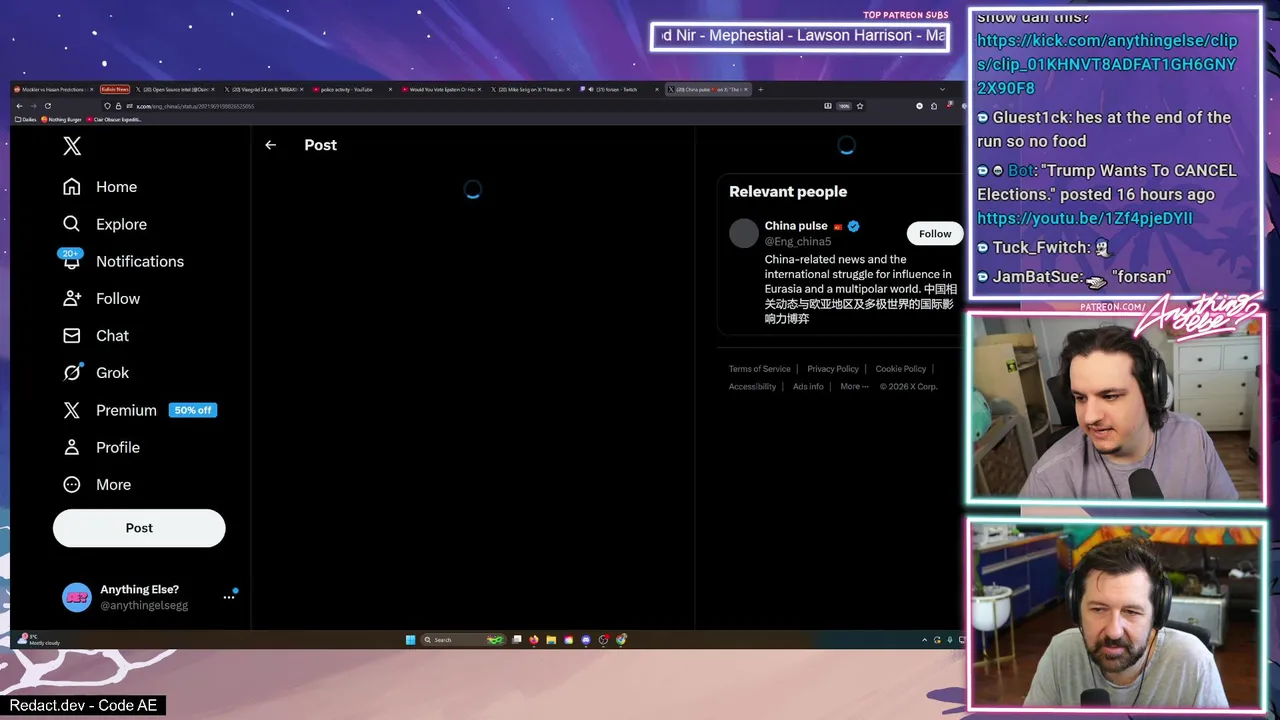Click the X logo in the sidebar
1280x720 pixels.
72,146
